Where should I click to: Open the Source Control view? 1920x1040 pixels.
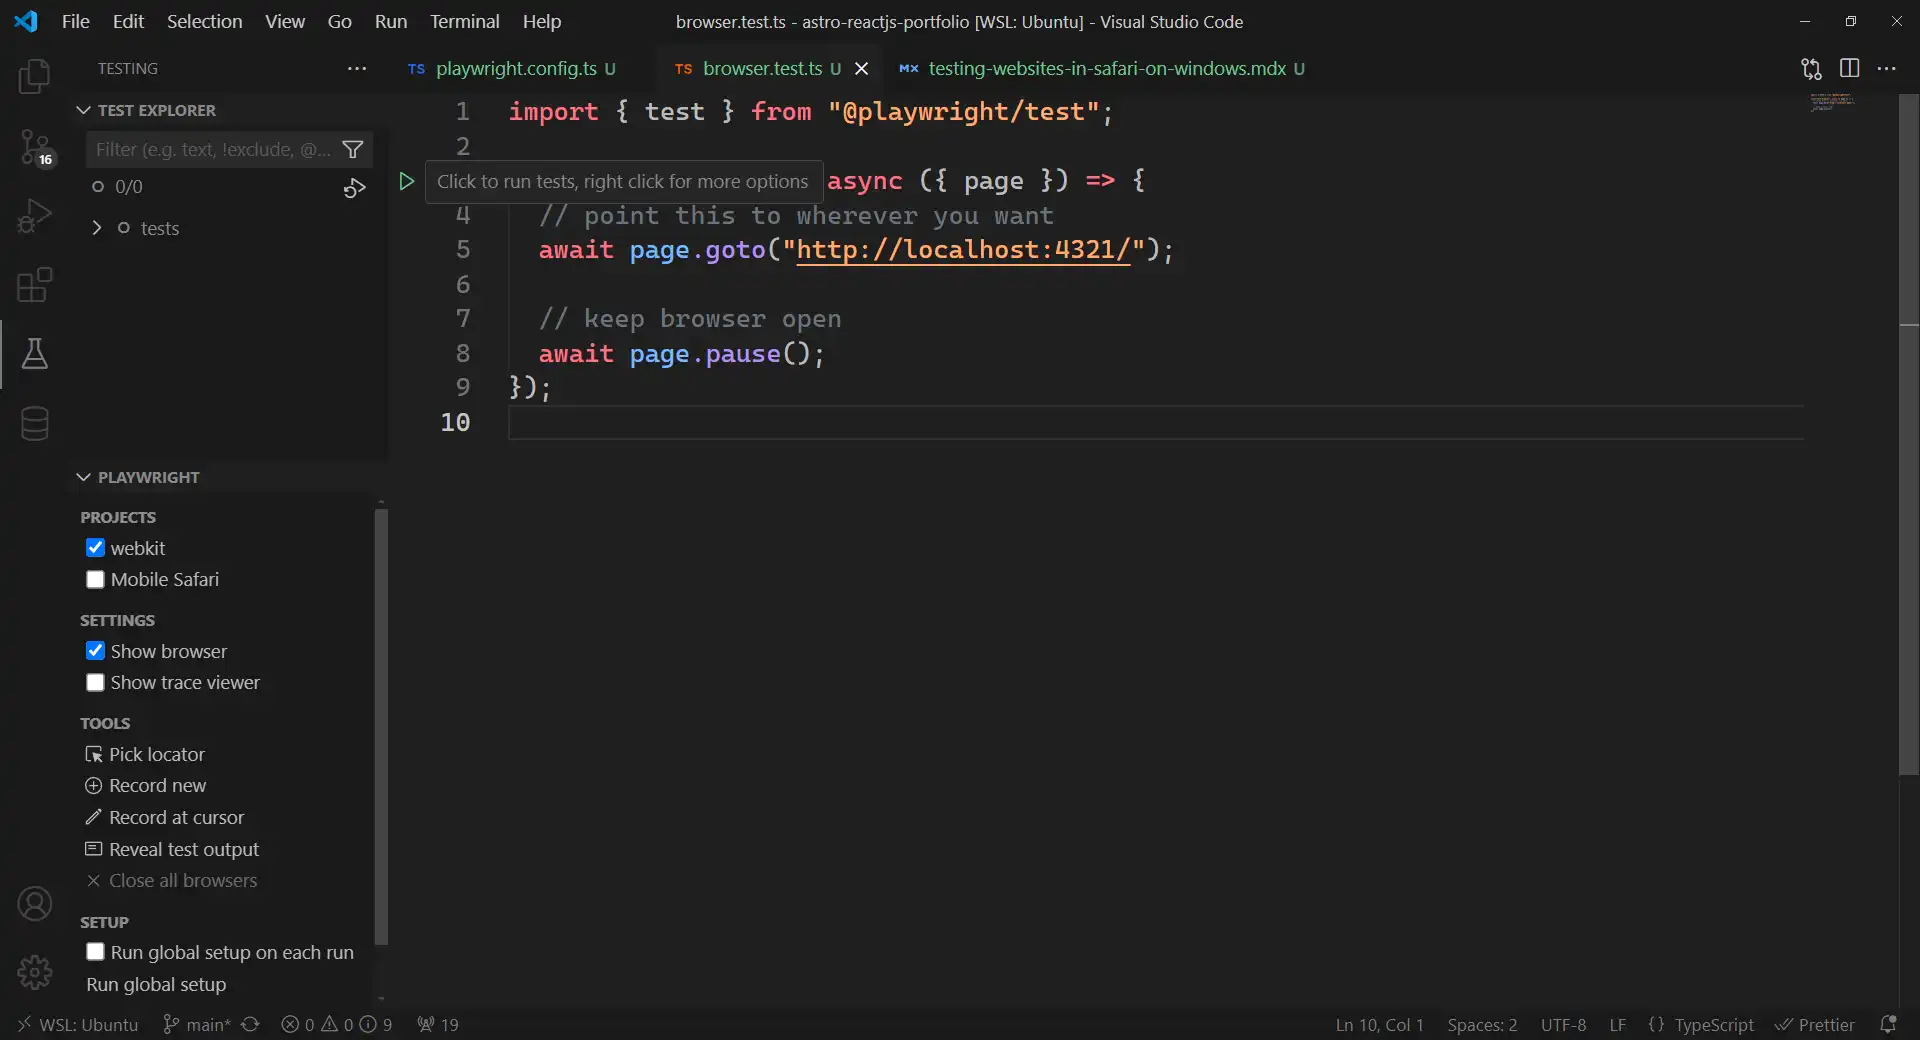coord(34,147)
